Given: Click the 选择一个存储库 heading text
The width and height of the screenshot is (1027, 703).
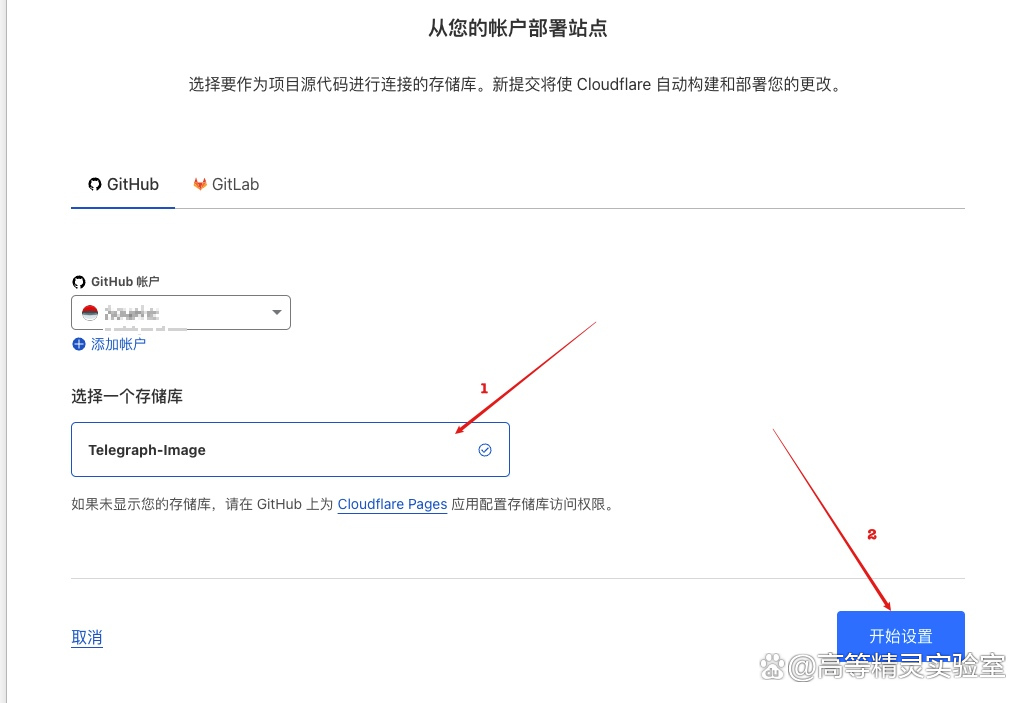Looking at the screenshot, I should (127, 396).
